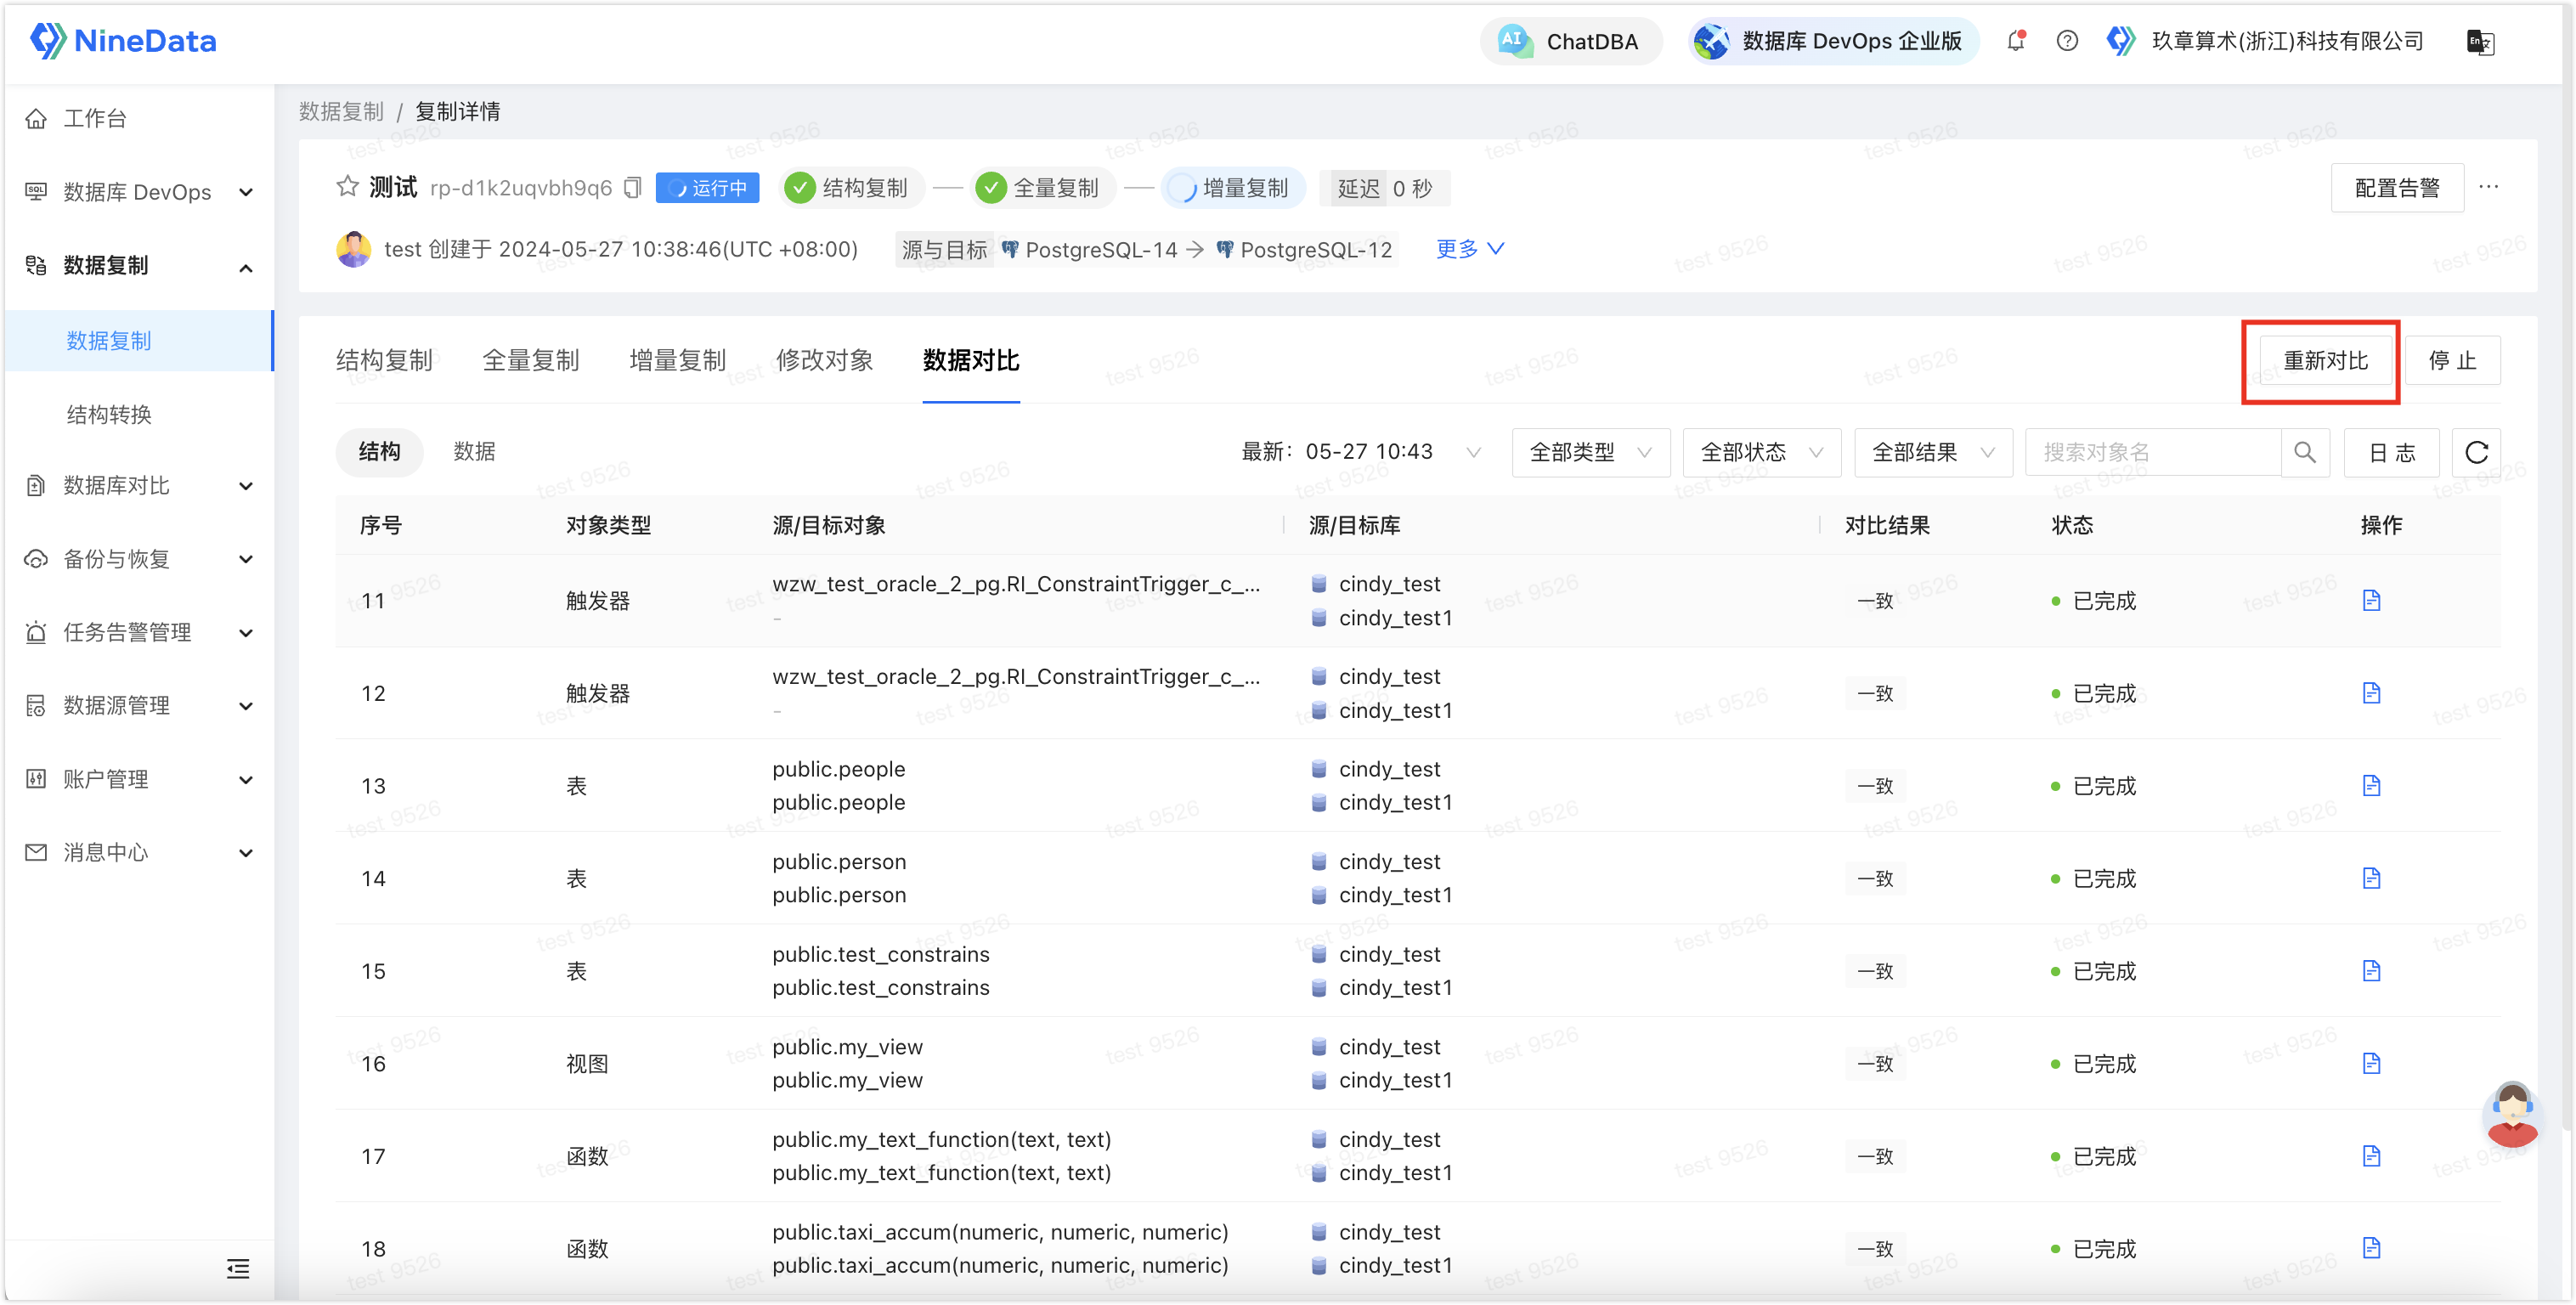Open the notification bell

[2016, 41]
